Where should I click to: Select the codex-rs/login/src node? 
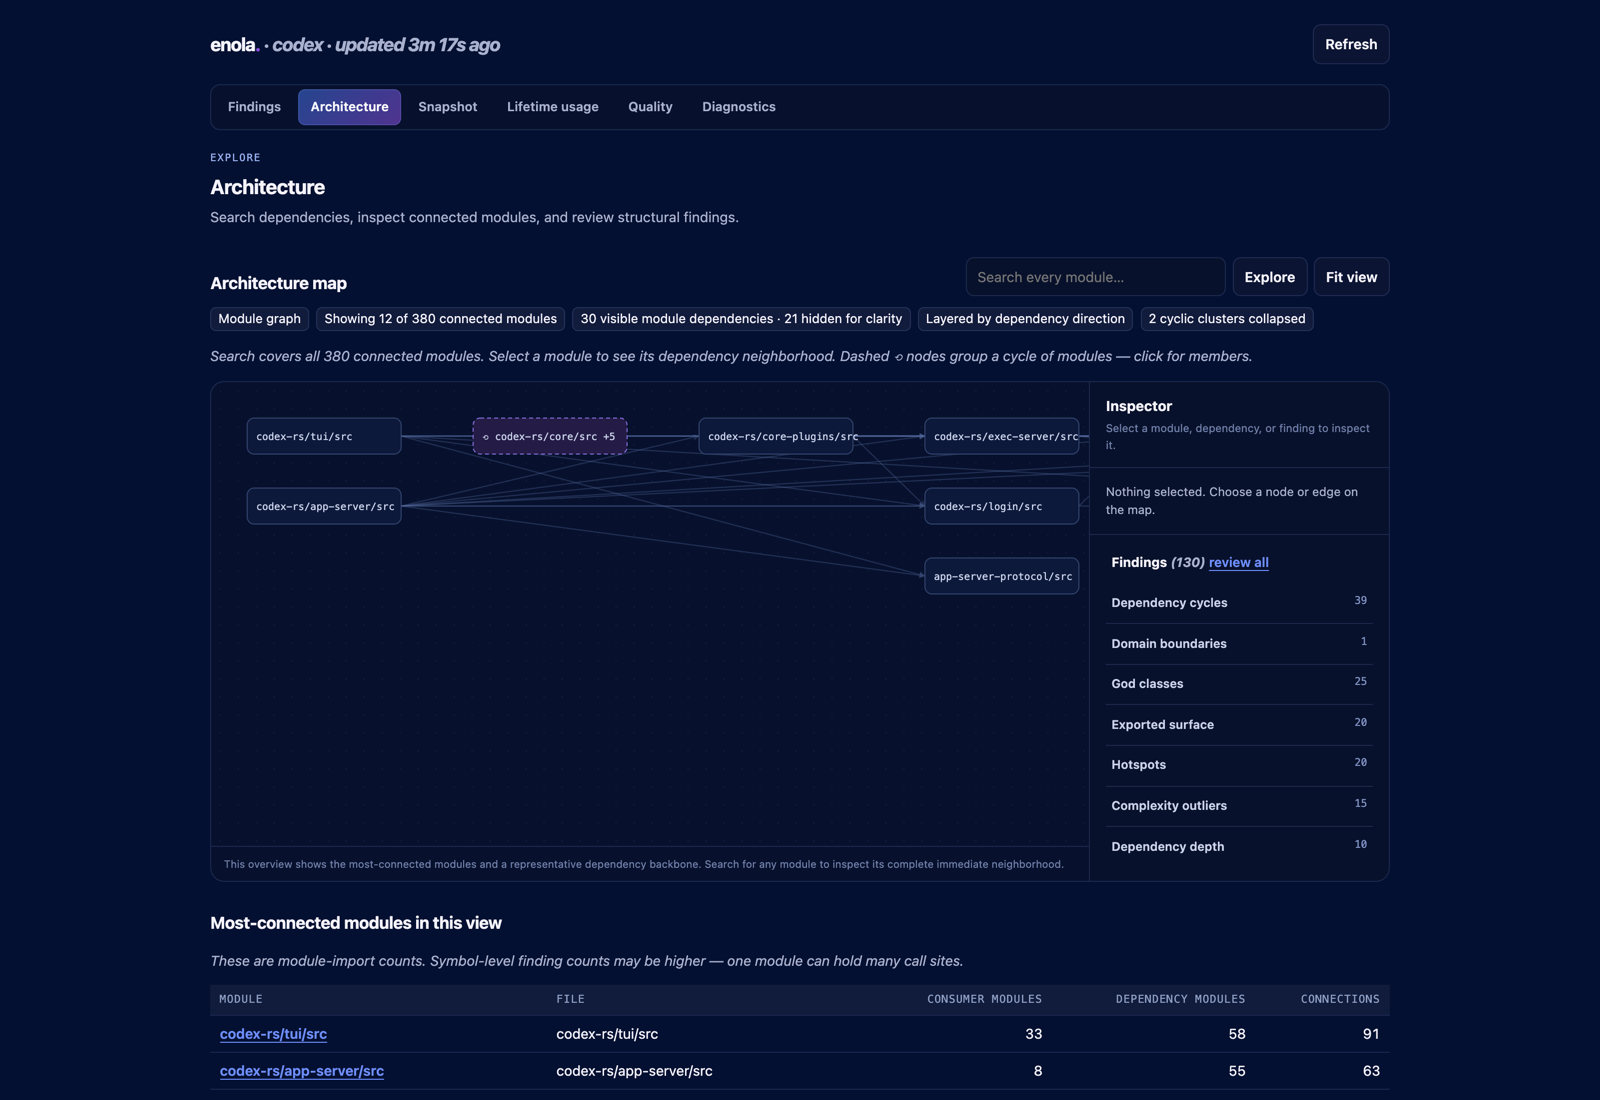(x=1001, y=506)
